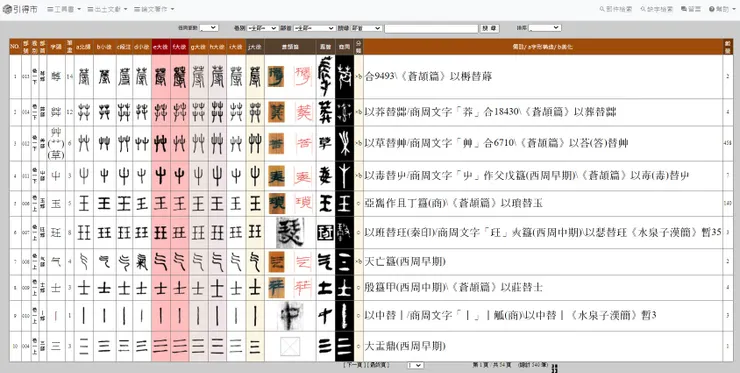Expand the stroke-count dropdown beside the search field
Image resolution: width=740 pixels, height=373 pixels.
(366, 28)
